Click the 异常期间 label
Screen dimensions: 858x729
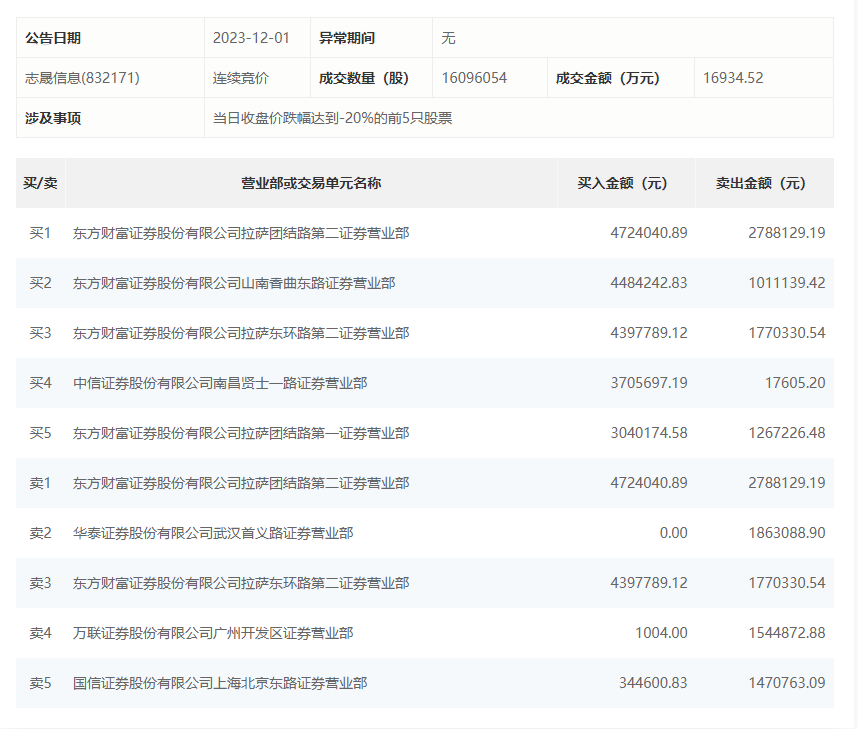347,38
